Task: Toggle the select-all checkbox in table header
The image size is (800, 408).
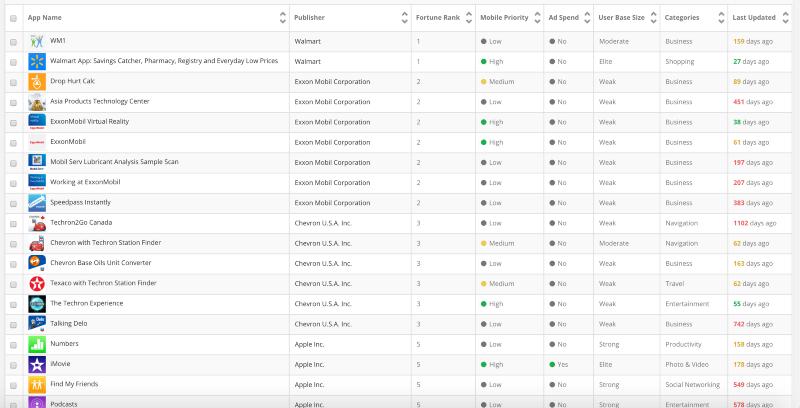Action: [13, 18]
